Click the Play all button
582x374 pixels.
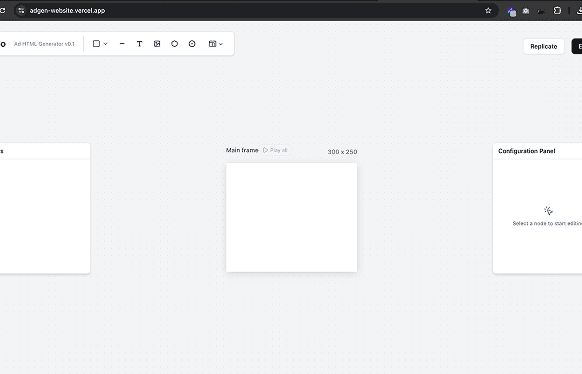pos(275,150)
